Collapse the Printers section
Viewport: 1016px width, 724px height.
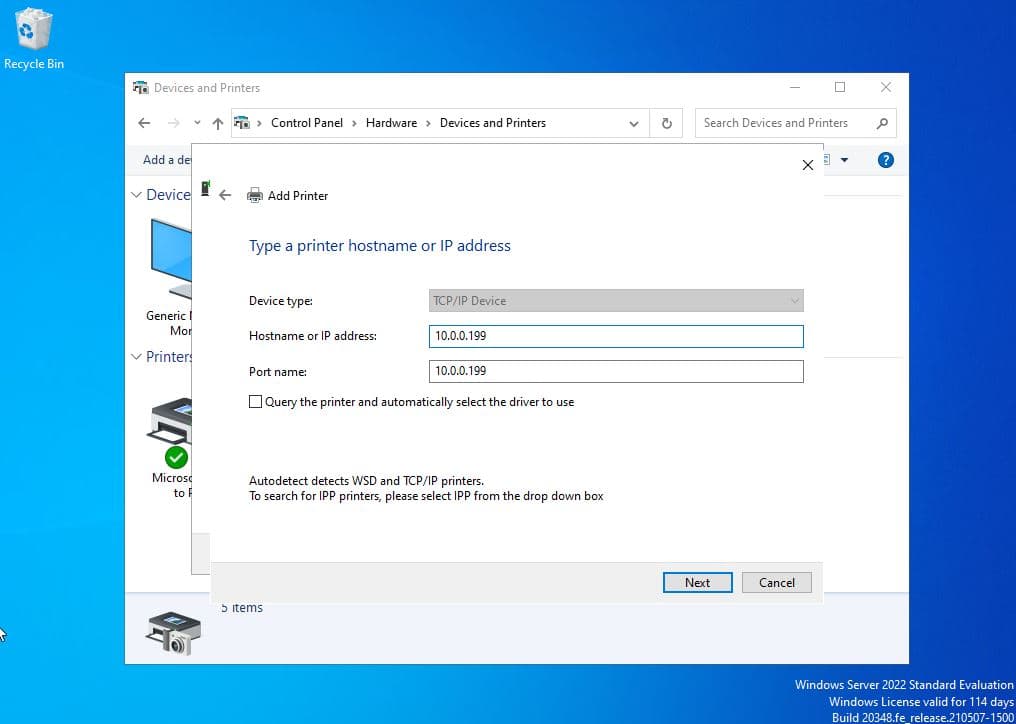pyautogui.click(x=137, y=357)
